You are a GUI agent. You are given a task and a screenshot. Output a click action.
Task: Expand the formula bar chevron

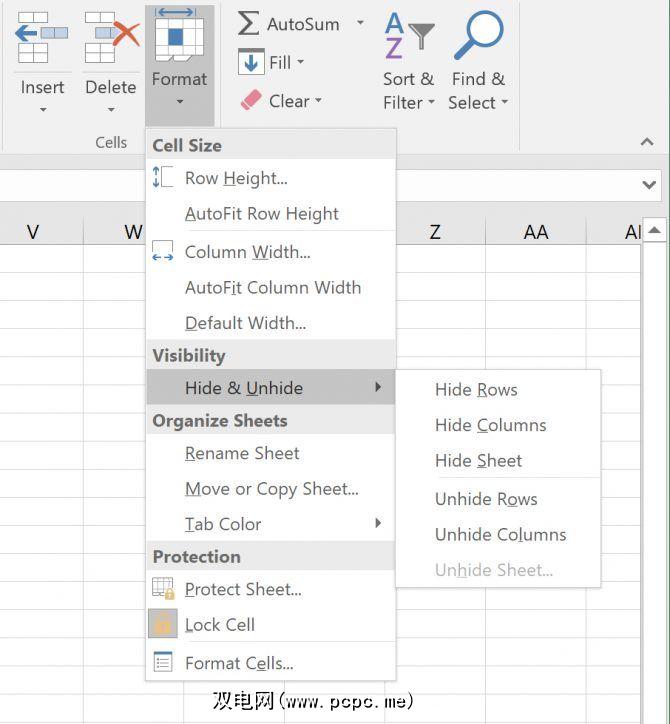click(650, 185)
